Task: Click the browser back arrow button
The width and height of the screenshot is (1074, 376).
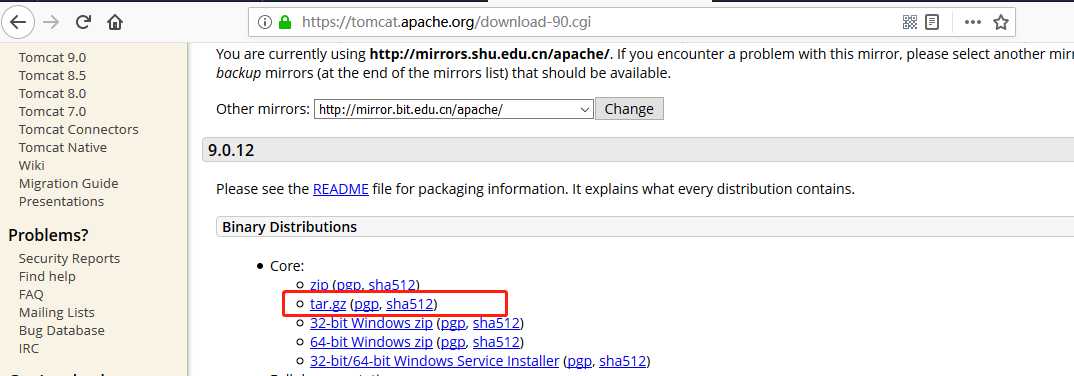Action: coord(18,23)
